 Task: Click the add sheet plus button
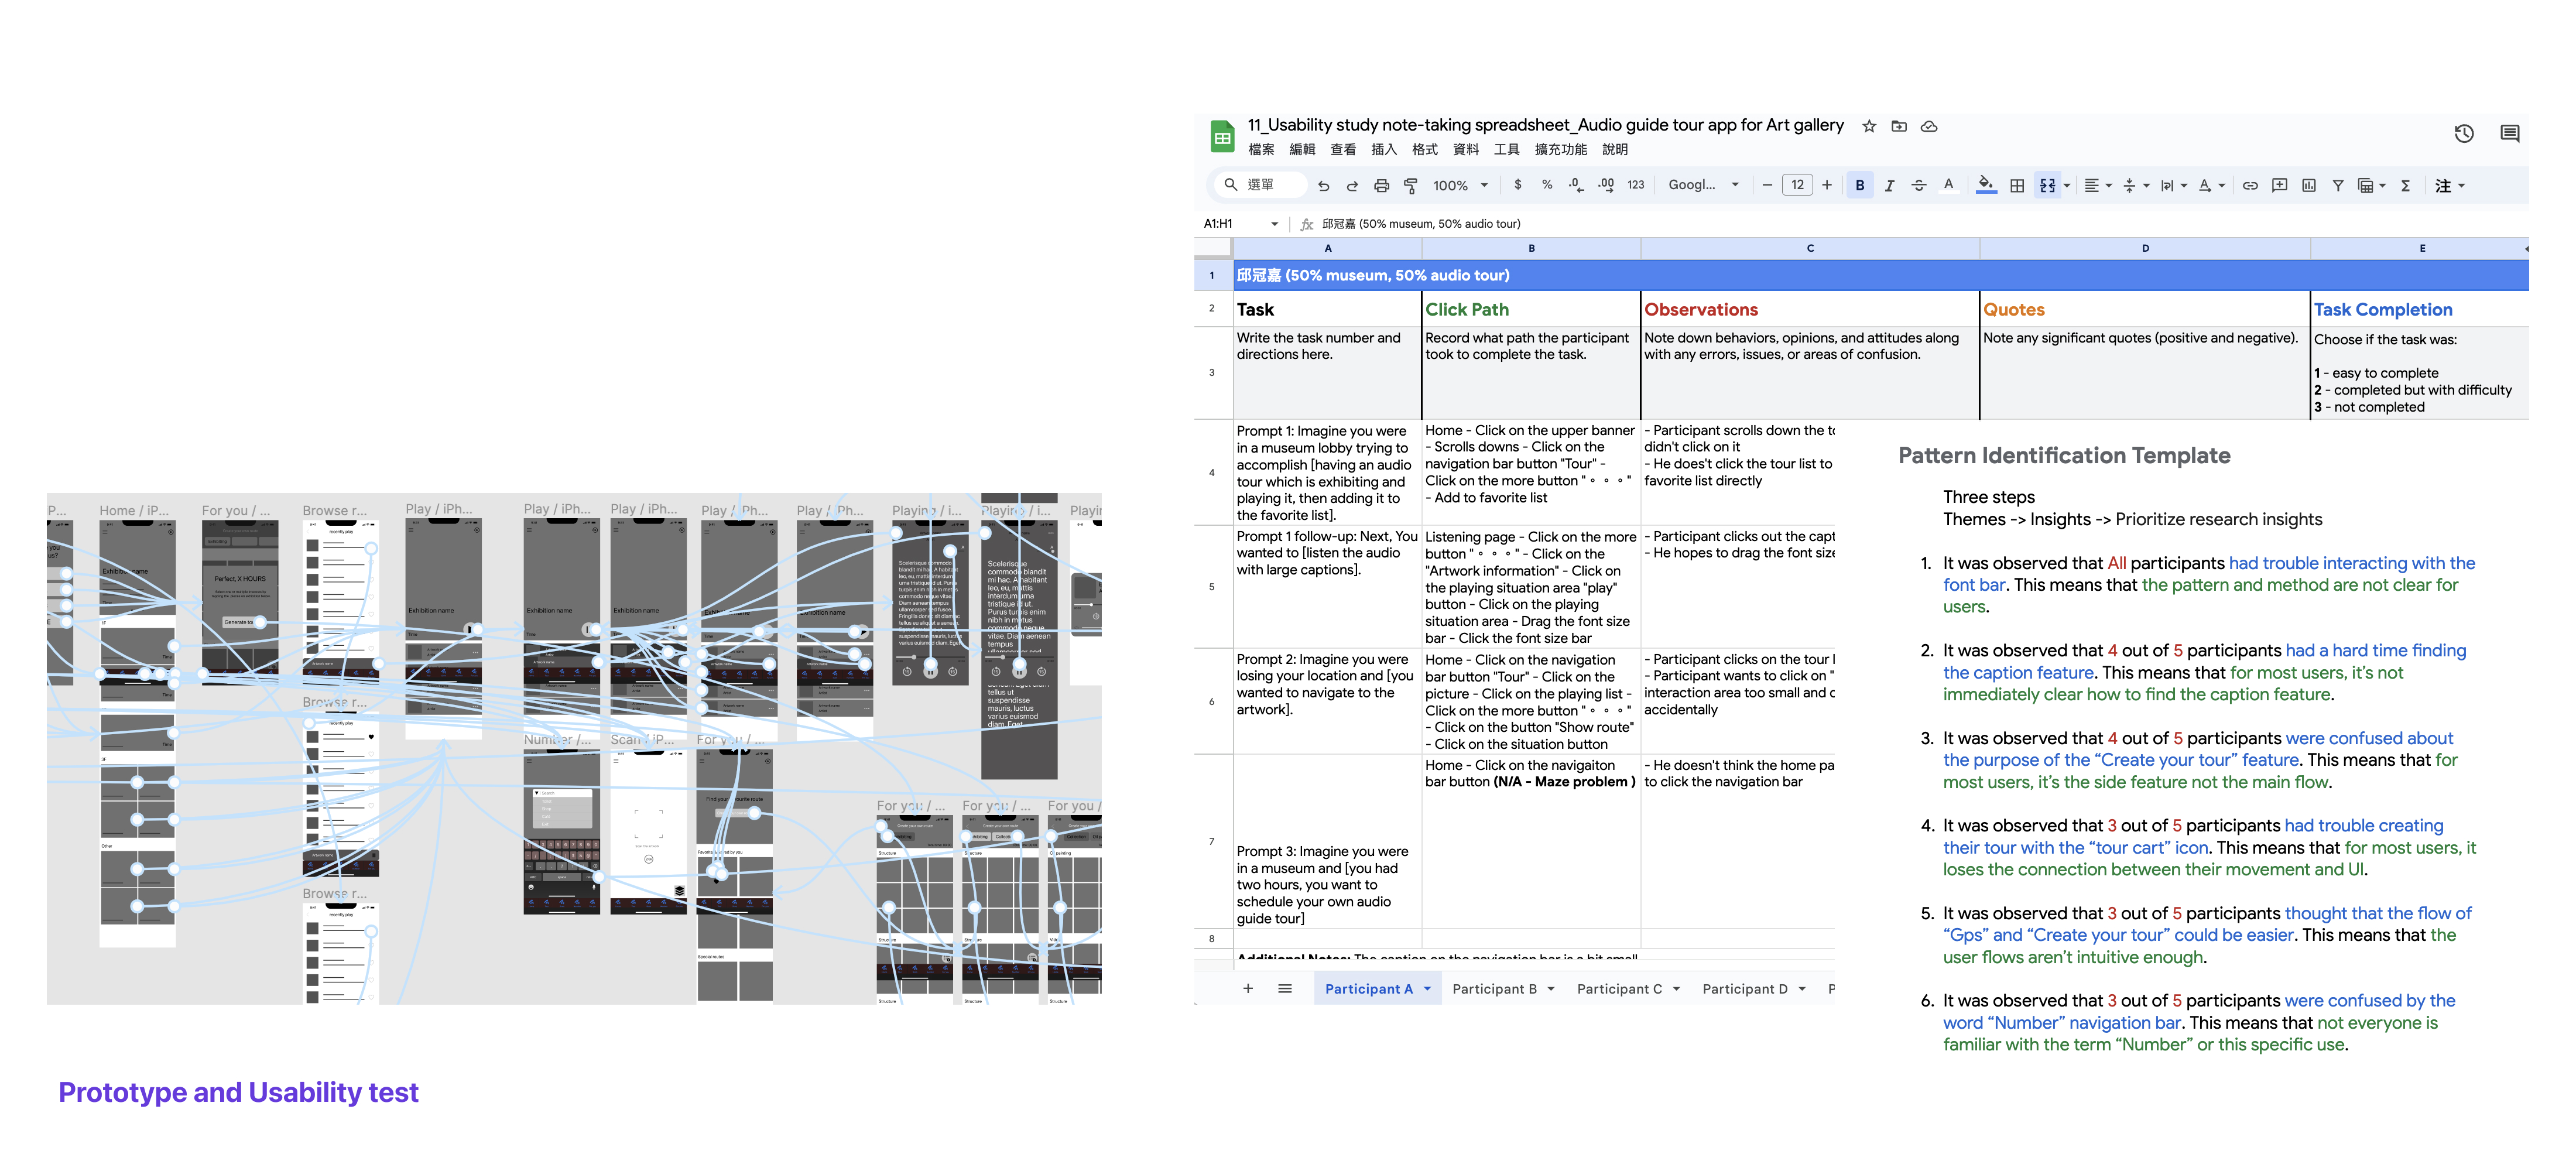click(x=1247, y=989)
